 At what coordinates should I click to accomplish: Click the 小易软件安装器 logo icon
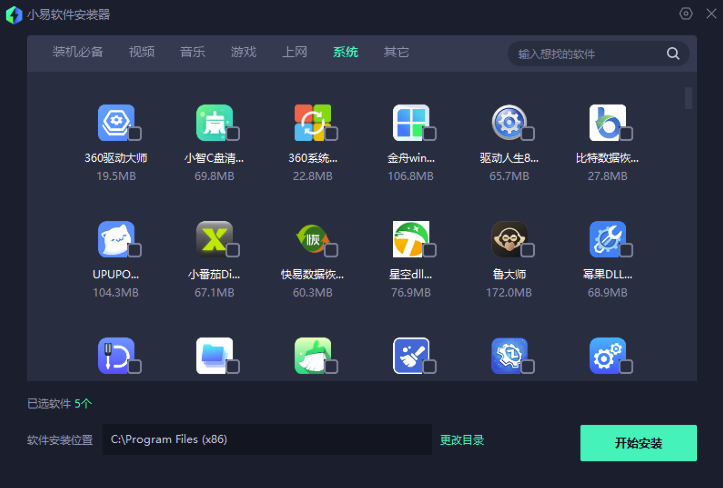14,15
